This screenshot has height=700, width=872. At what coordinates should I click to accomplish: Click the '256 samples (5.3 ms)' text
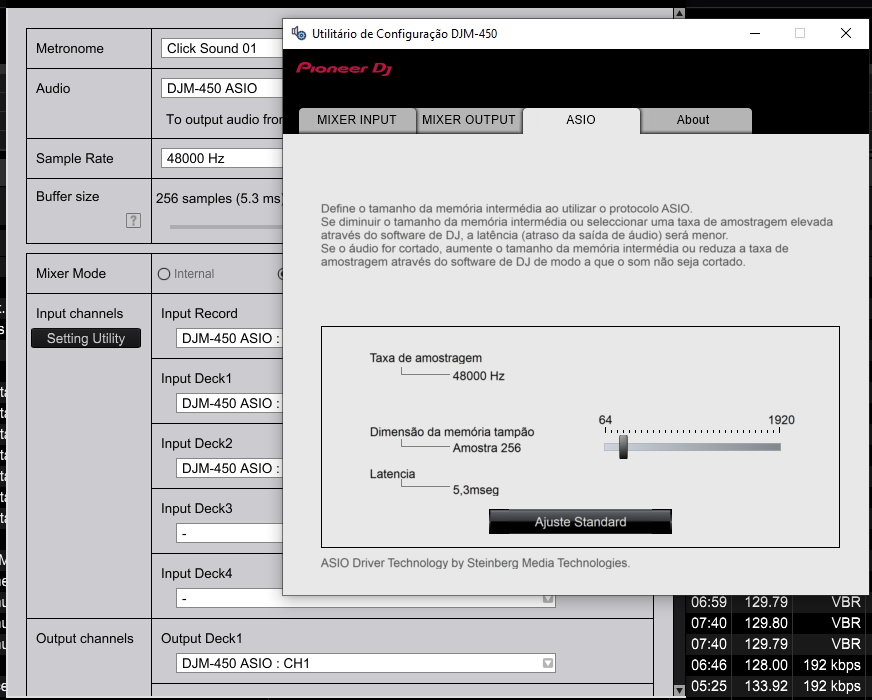(220, 198)
